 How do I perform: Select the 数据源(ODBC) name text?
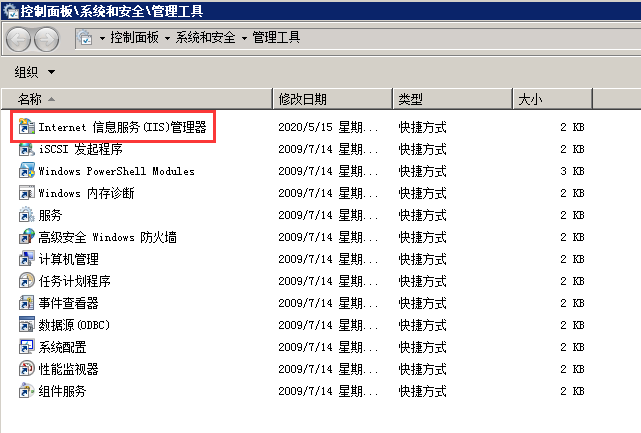click(74, 325)
